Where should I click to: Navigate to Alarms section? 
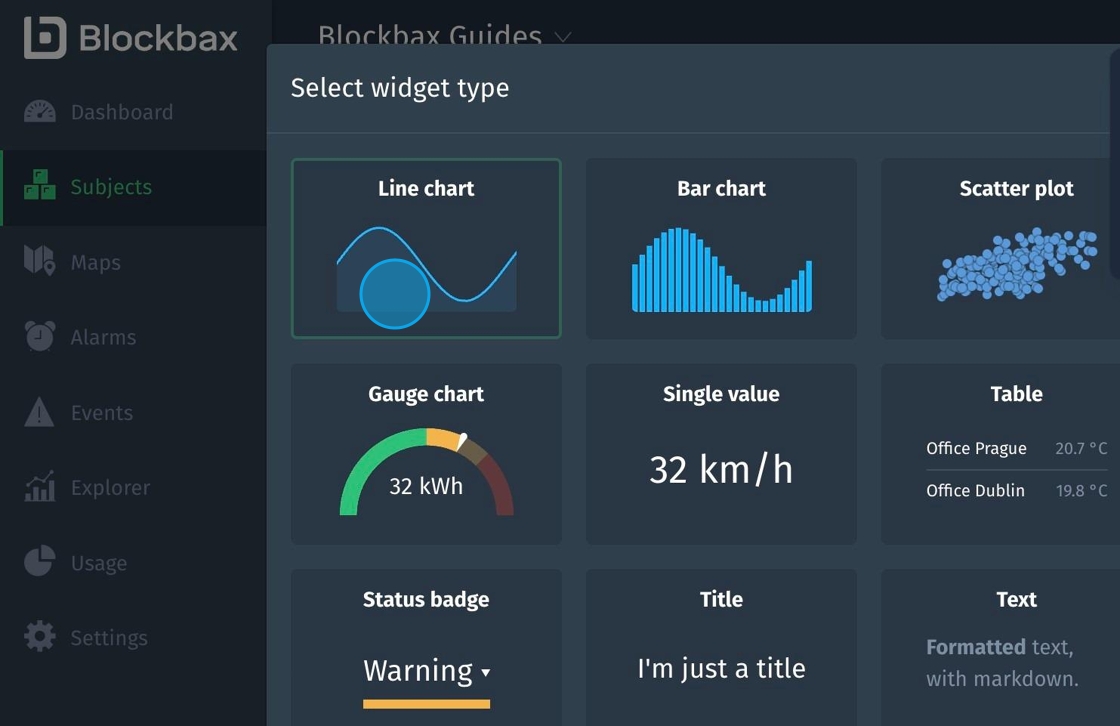coord(133,337)
